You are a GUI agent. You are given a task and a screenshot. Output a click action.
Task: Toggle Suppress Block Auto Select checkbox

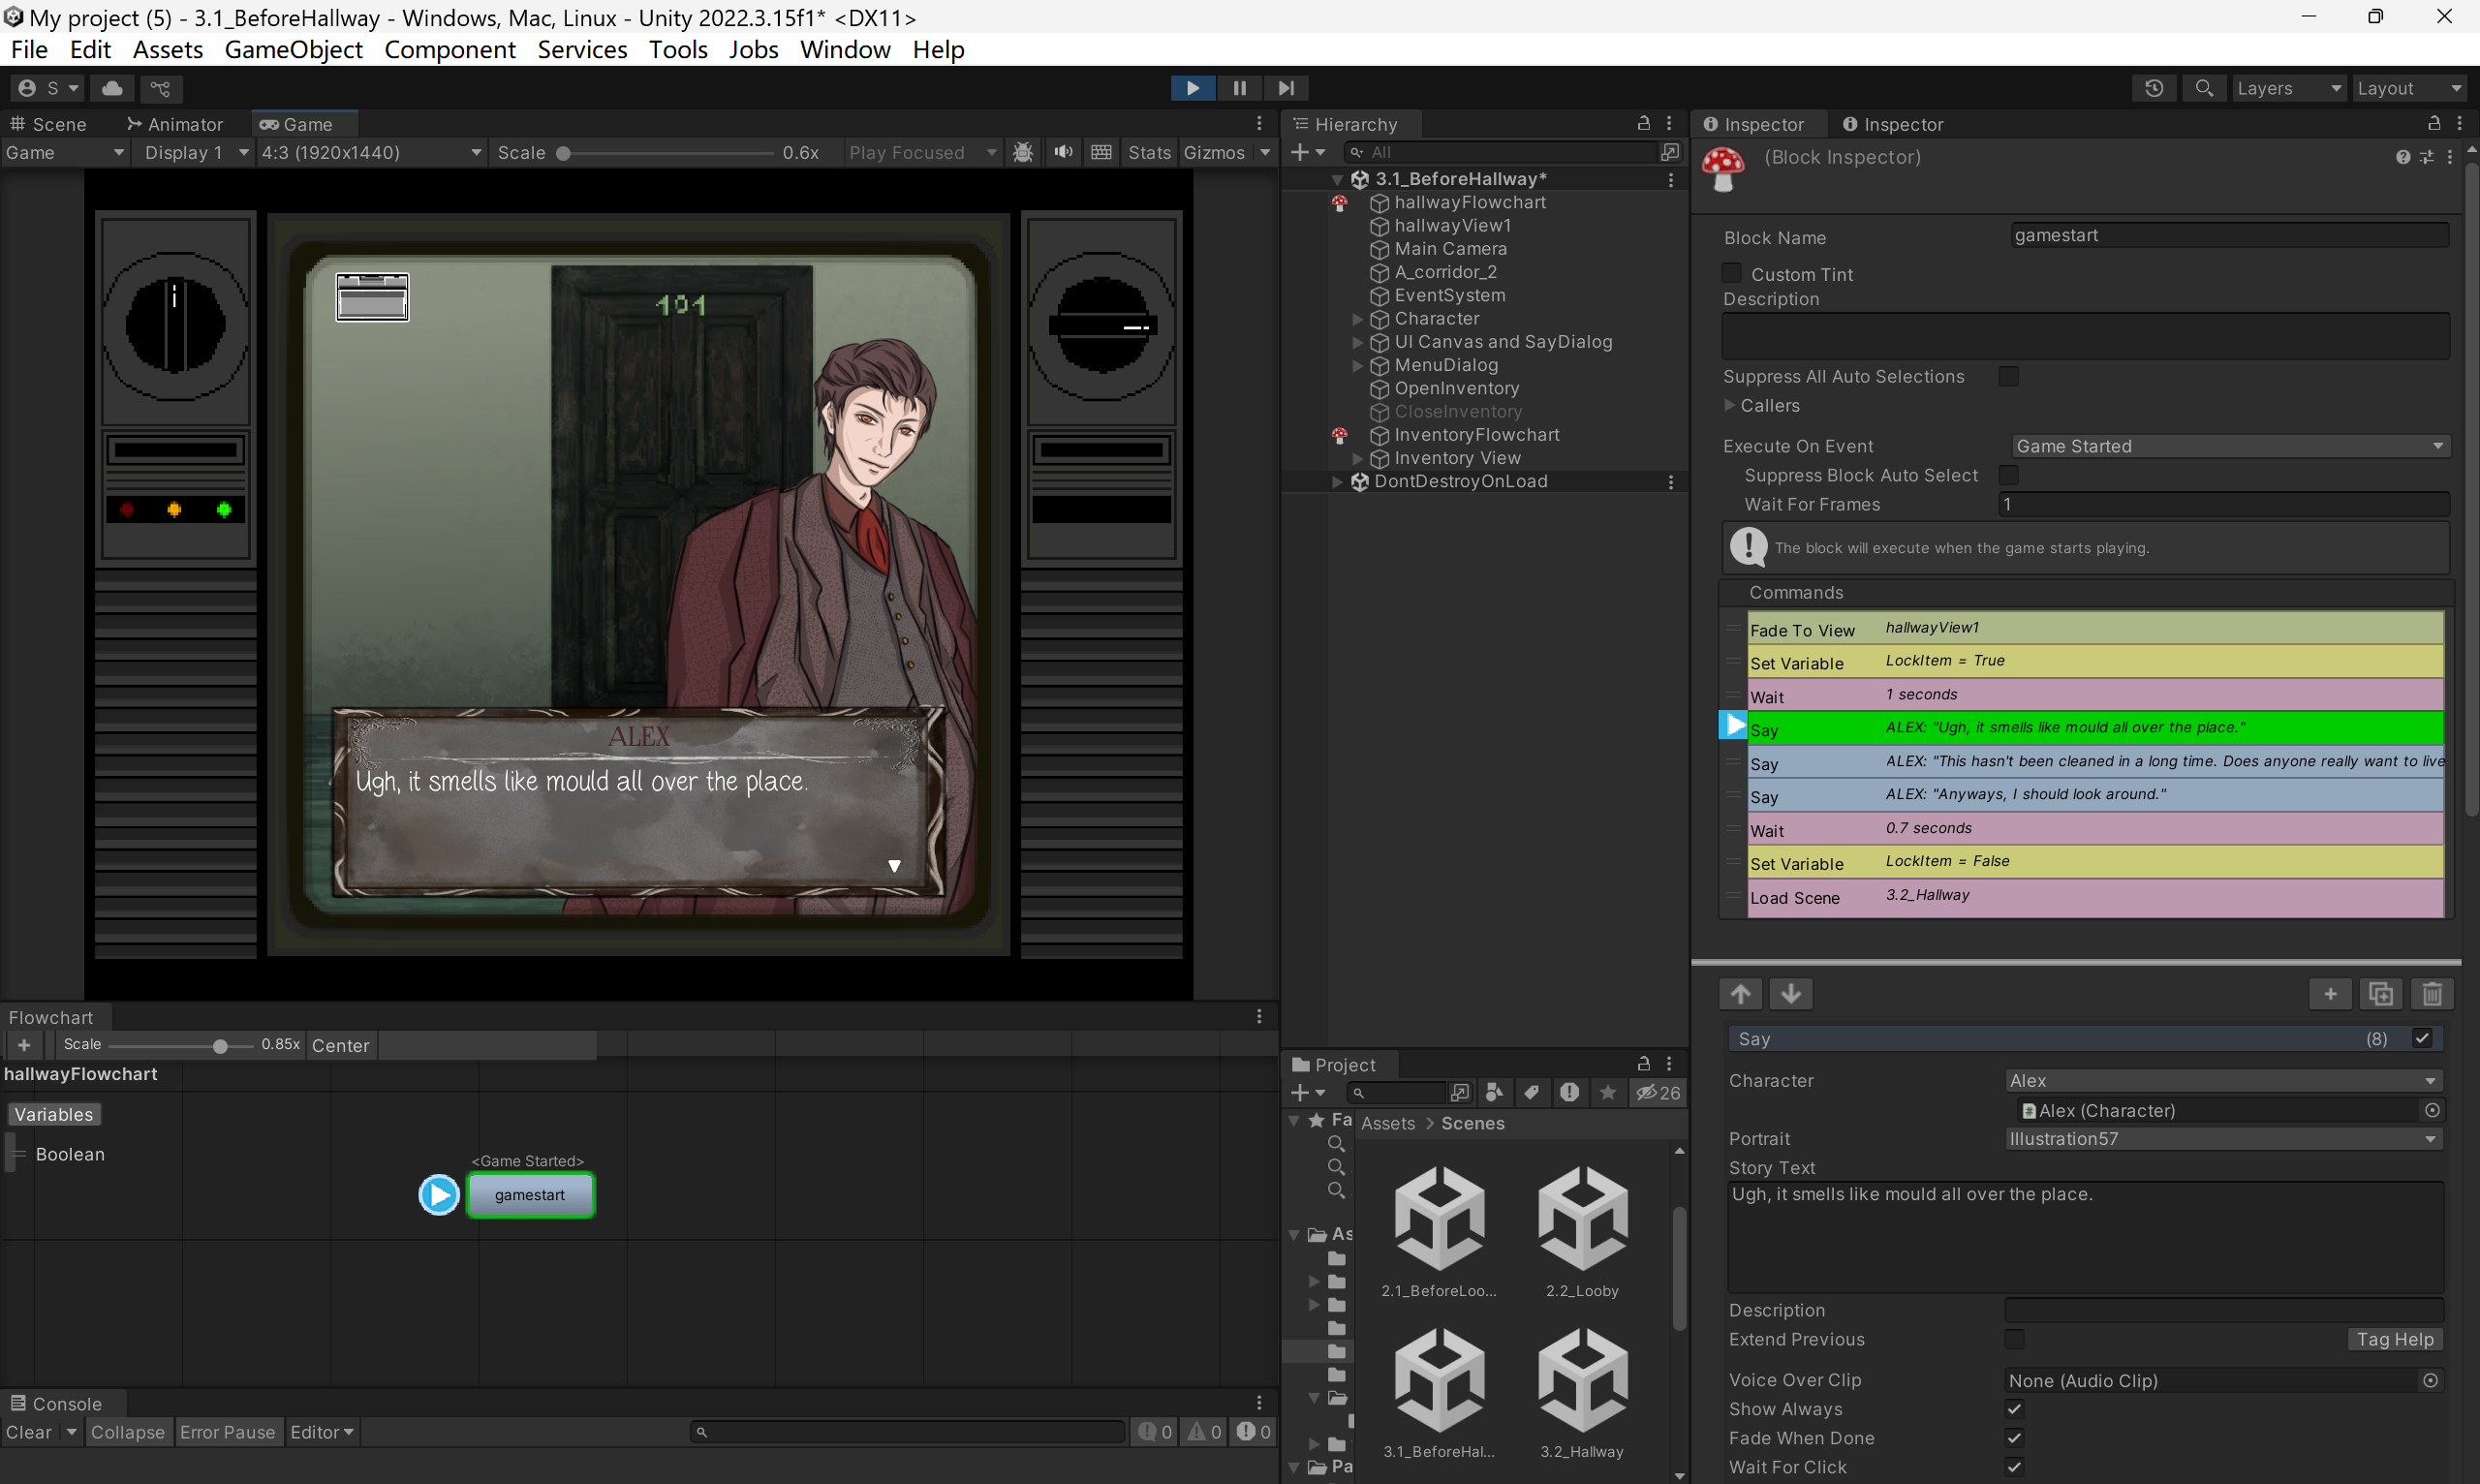pos(2008,475)
